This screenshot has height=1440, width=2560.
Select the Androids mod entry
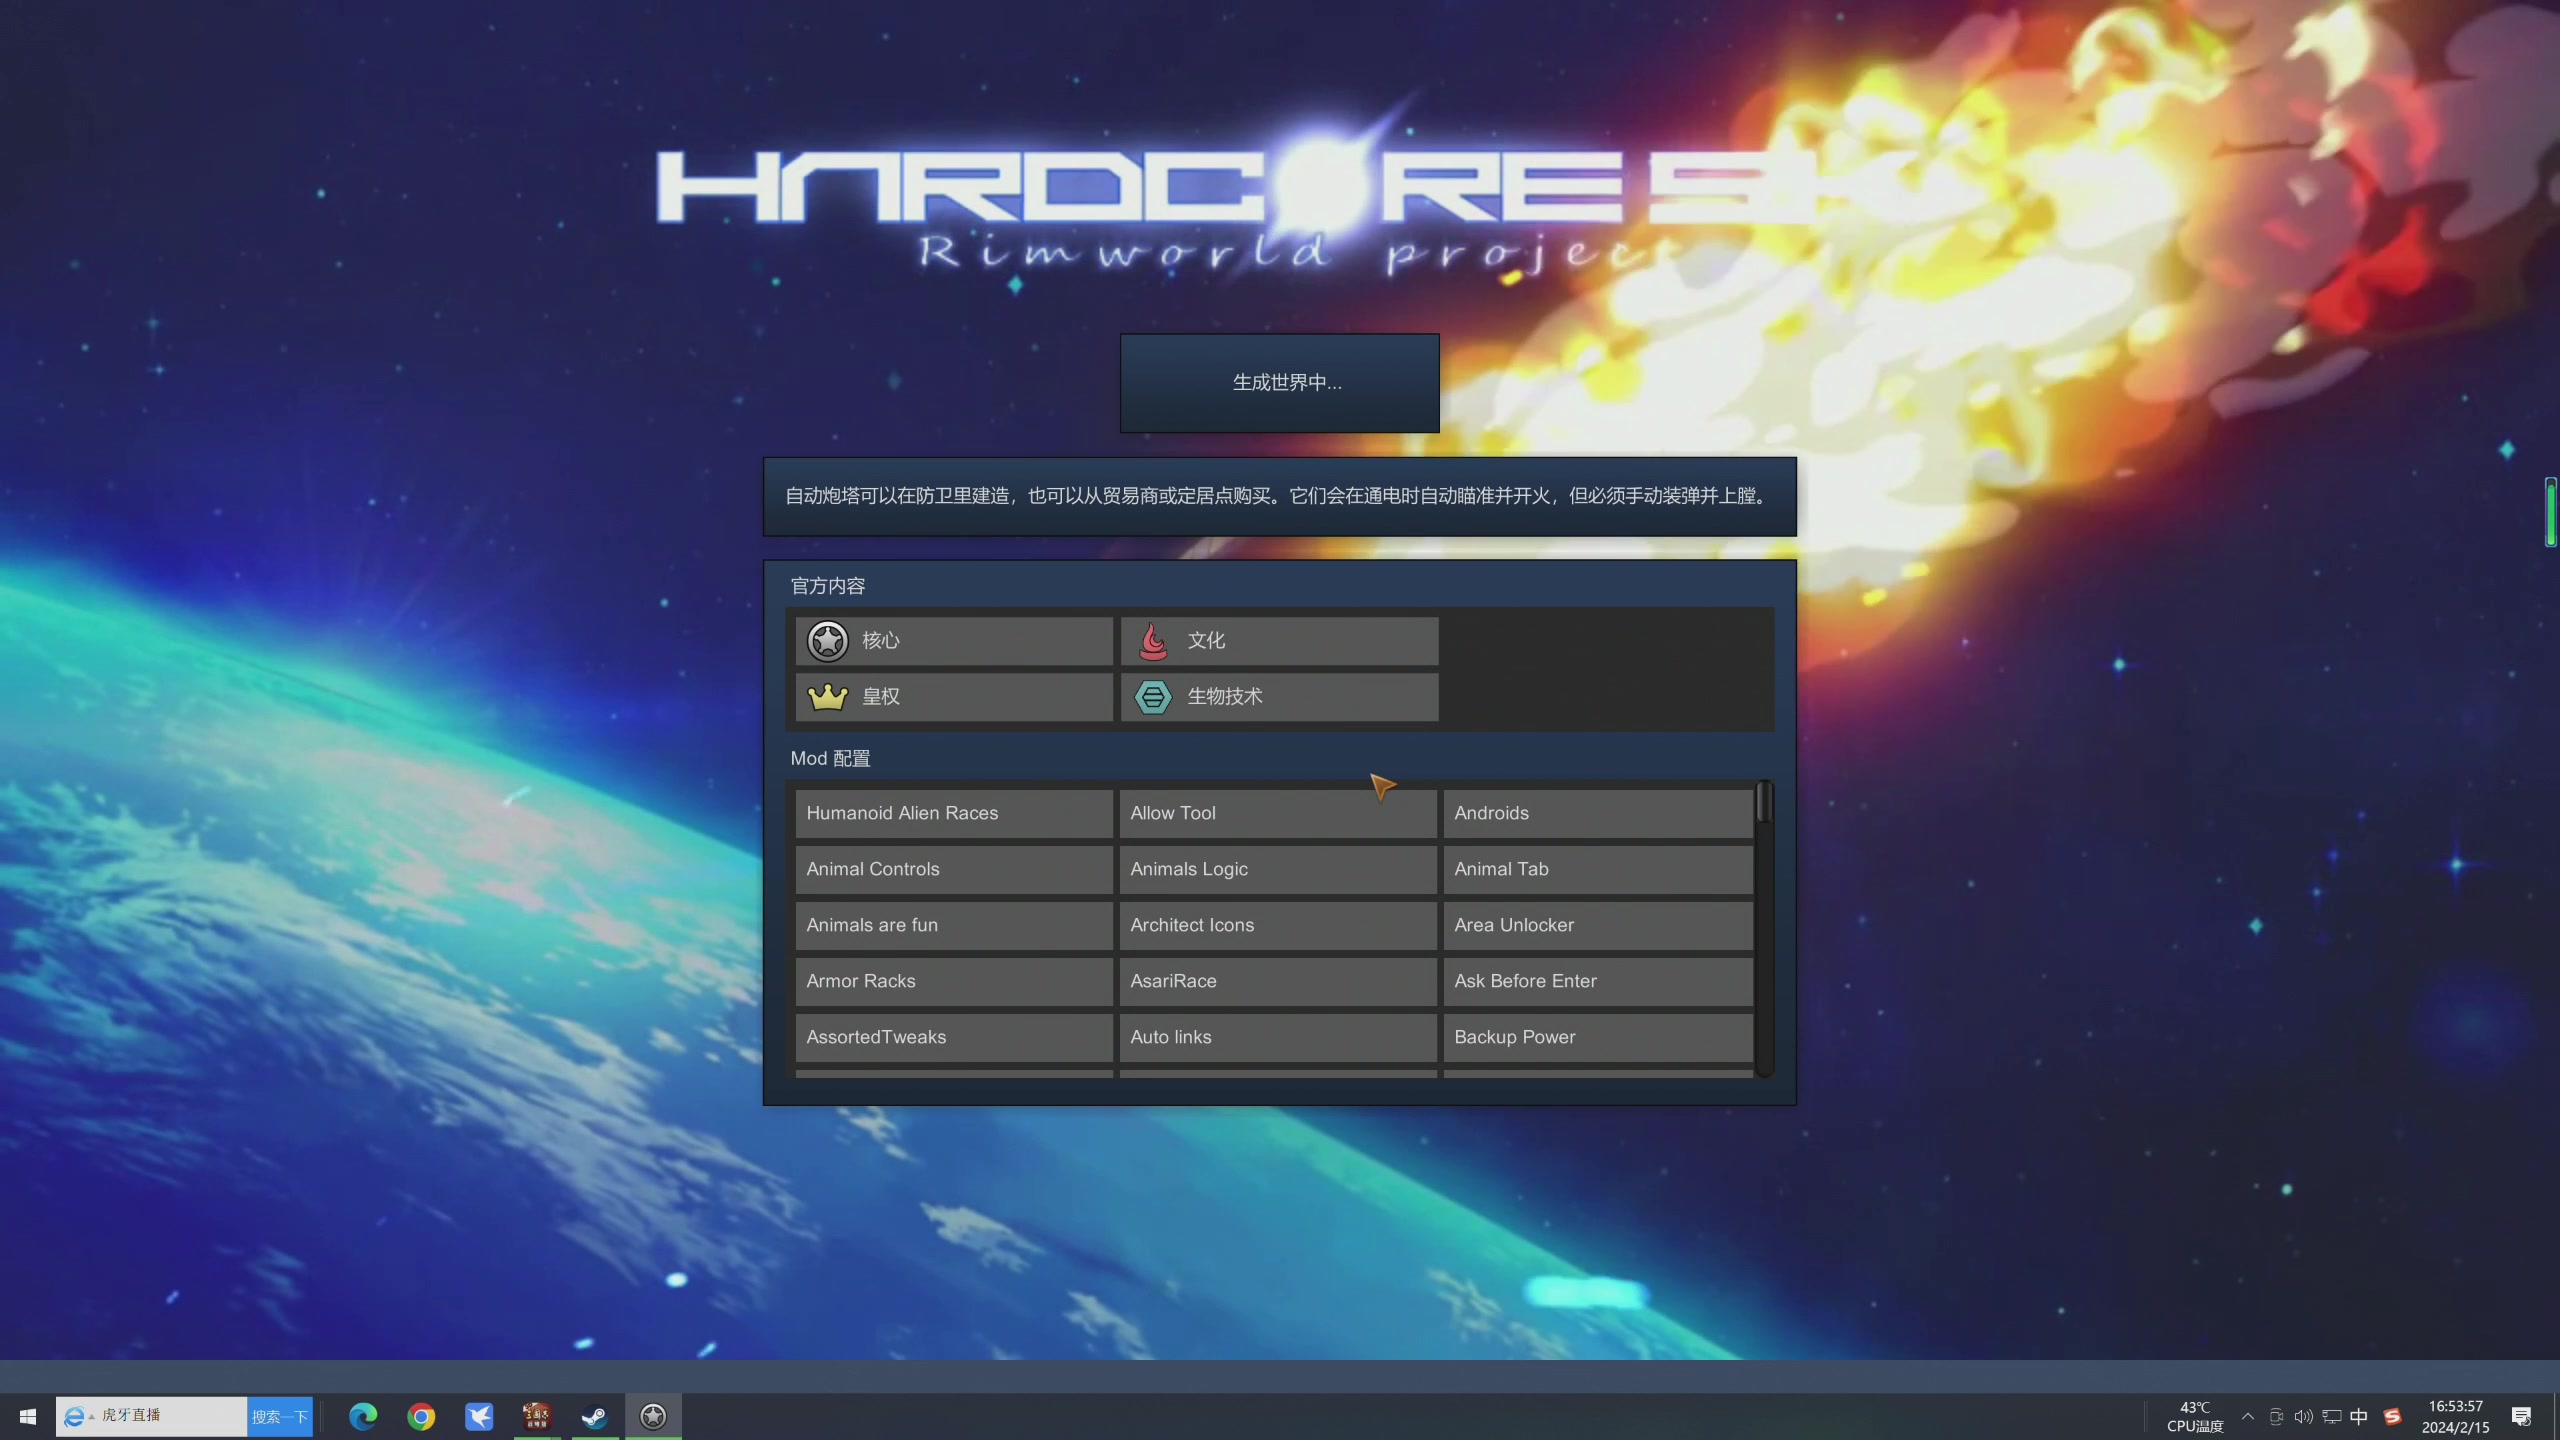tap(1598, 813)
